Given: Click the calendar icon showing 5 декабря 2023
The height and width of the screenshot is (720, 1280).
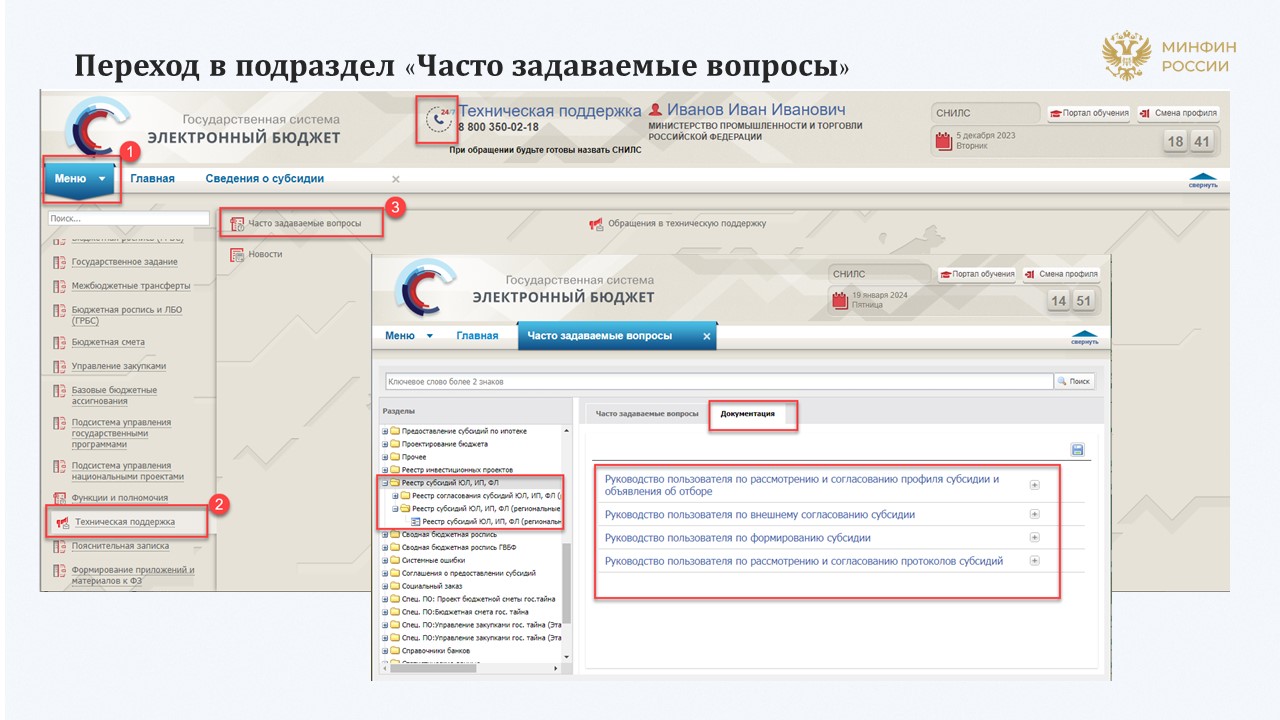Looking at the screenshot, I should pos(943,141).
